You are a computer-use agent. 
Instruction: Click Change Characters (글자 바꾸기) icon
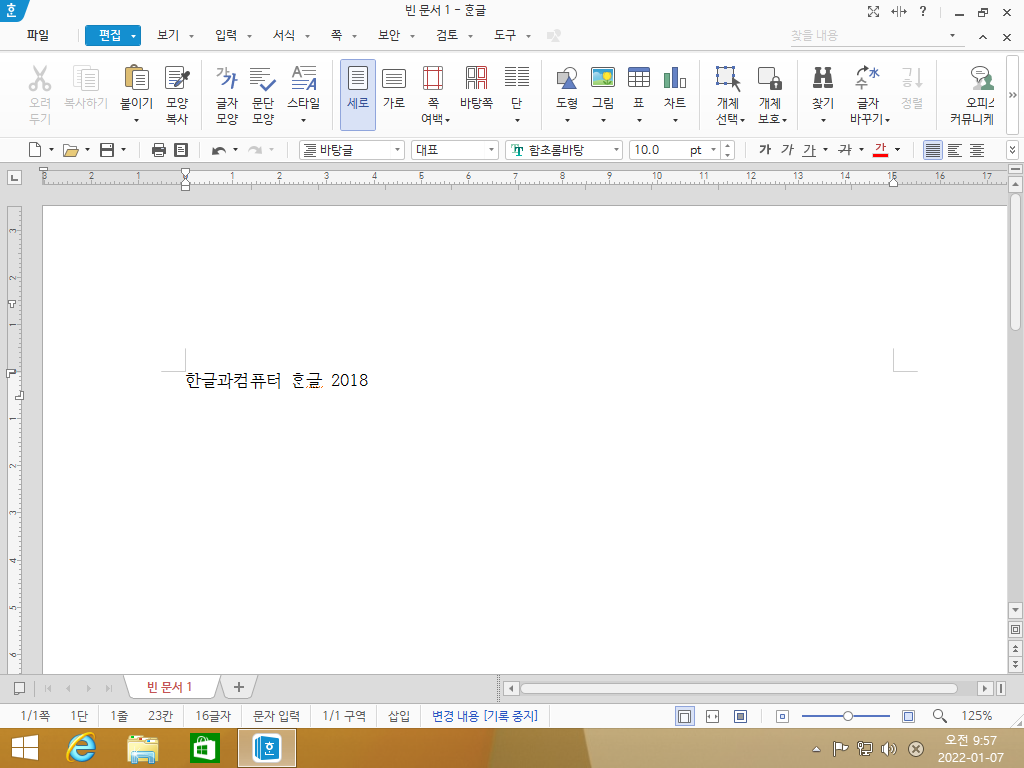tap(868, 77)
